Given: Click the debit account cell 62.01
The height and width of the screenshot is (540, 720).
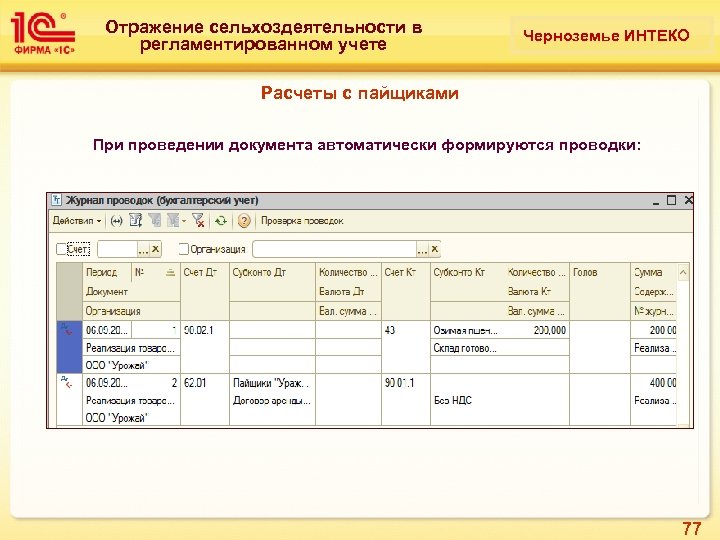Looking at the screenshot, I should 205,382.
